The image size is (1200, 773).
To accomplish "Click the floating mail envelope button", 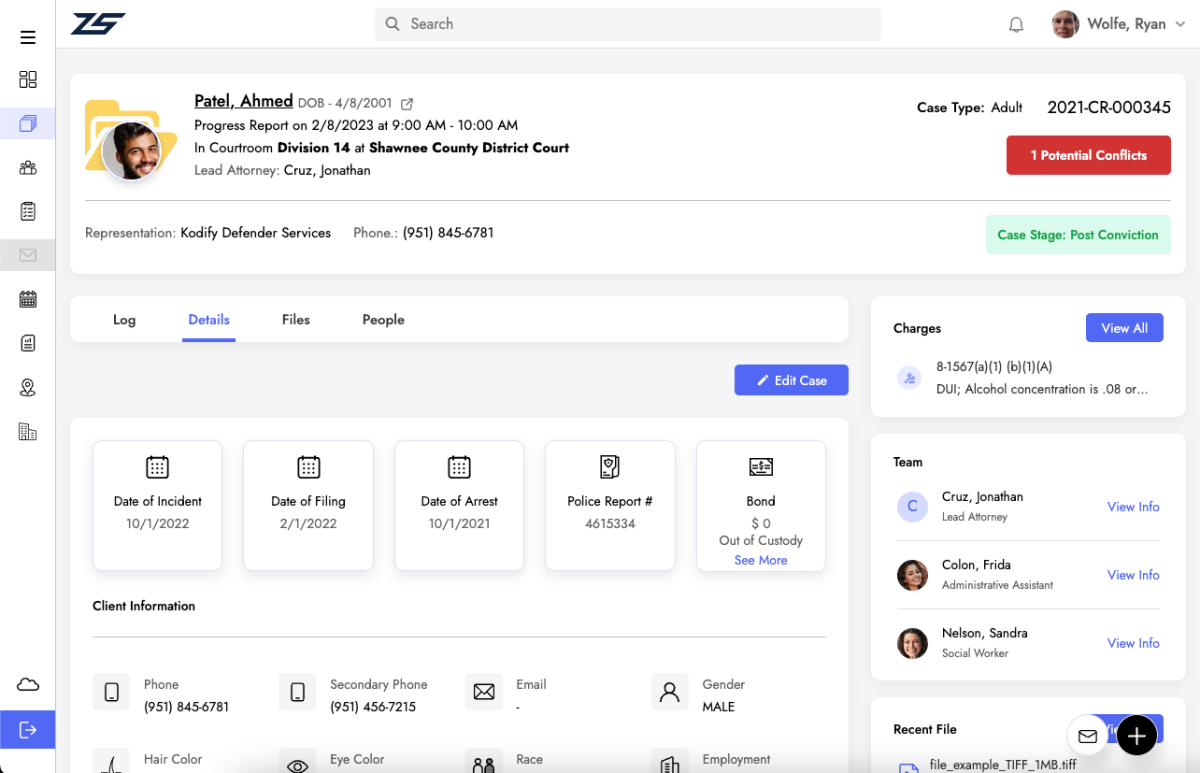I will click(1087, 736).
